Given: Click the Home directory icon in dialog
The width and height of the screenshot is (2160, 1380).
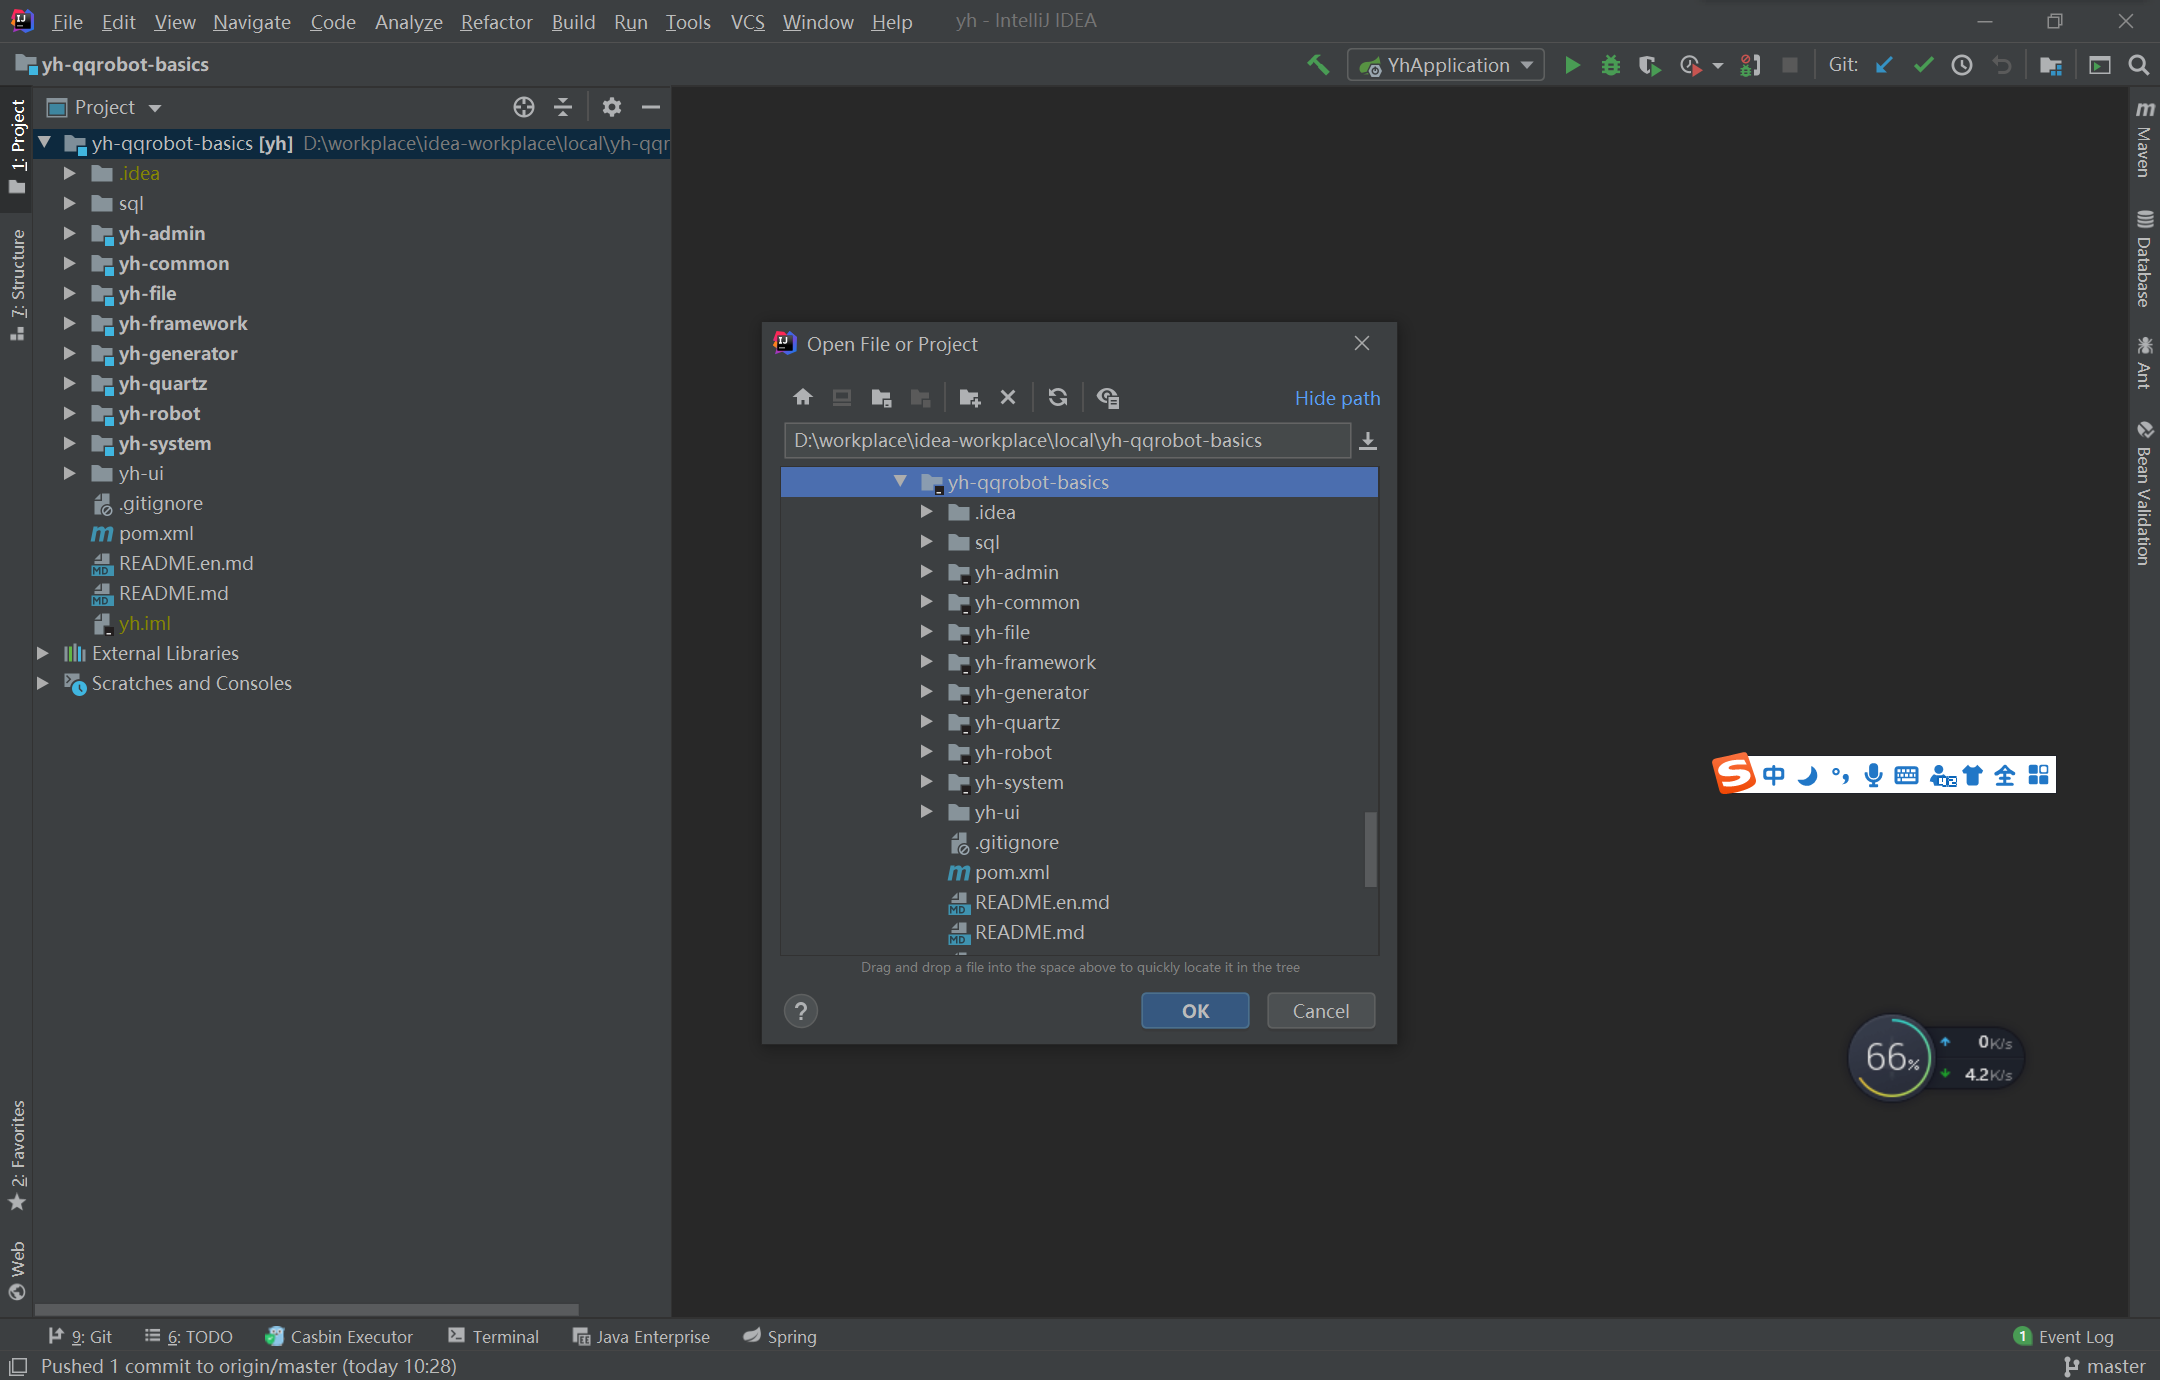Looking at the screenshot, I should [x=802, y=398].
